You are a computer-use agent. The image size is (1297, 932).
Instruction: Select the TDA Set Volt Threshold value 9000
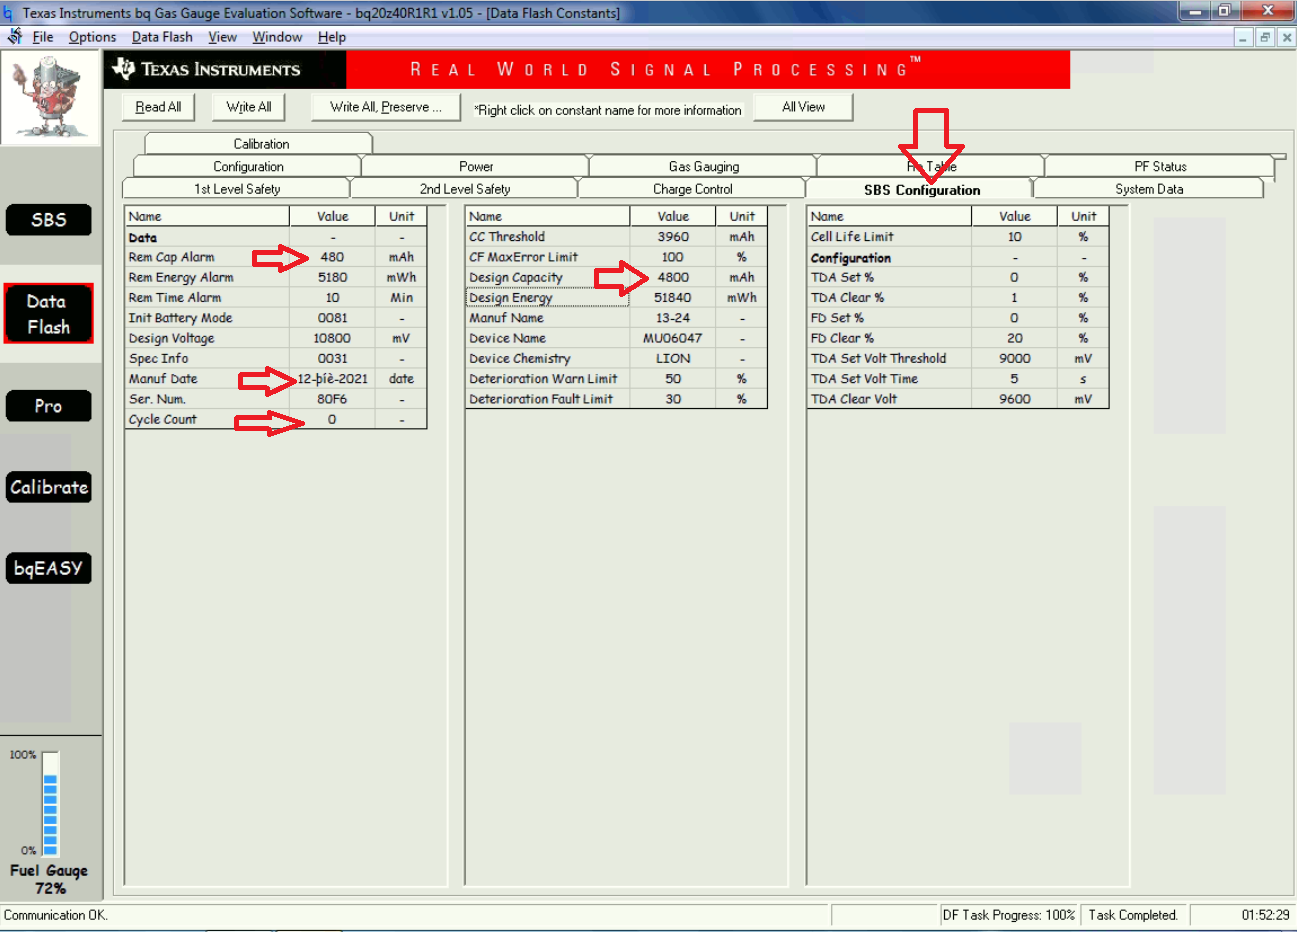[x=1014, y=358]
